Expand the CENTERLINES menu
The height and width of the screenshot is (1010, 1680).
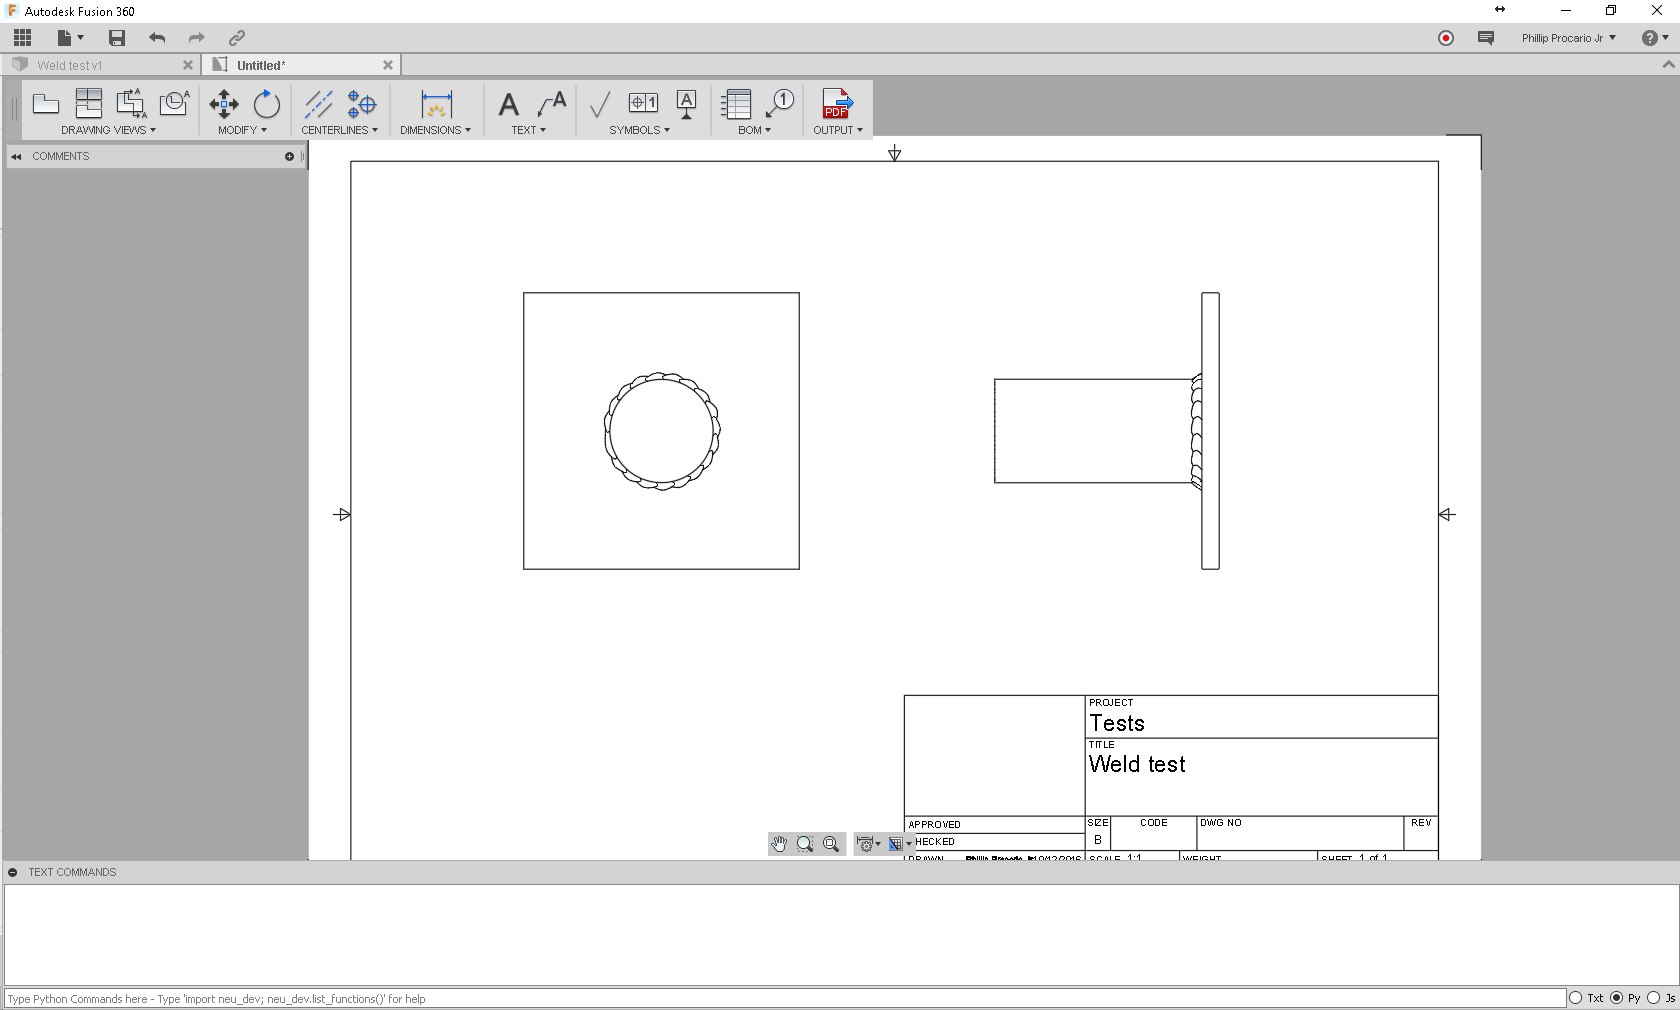click(x=340, y=130)
